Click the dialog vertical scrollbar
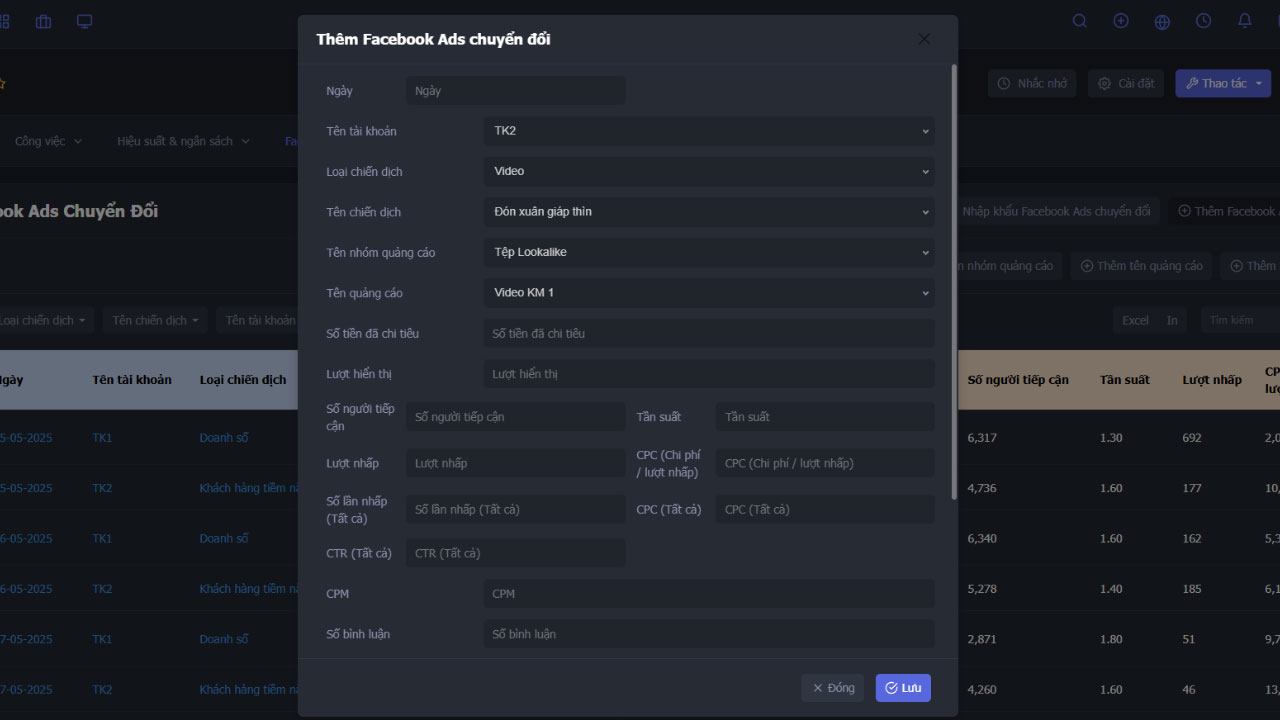1280x720 pixels. (953, 280)
